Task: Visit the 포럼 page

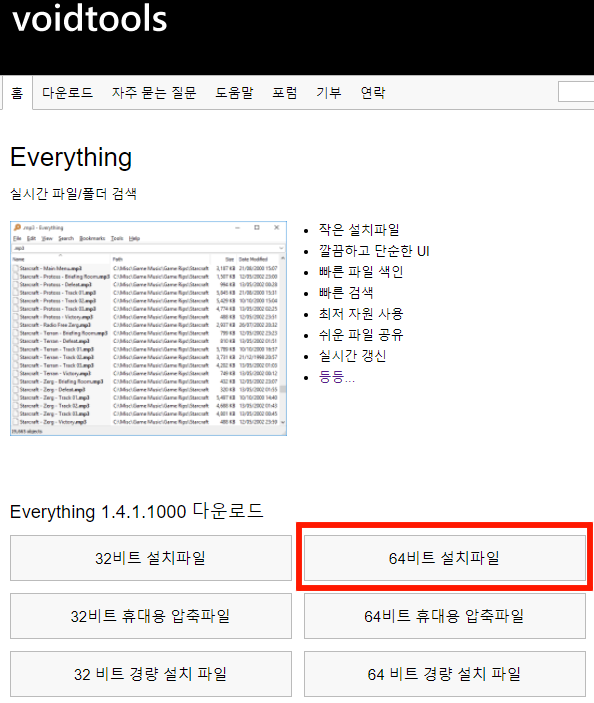Action: point(285,93)
